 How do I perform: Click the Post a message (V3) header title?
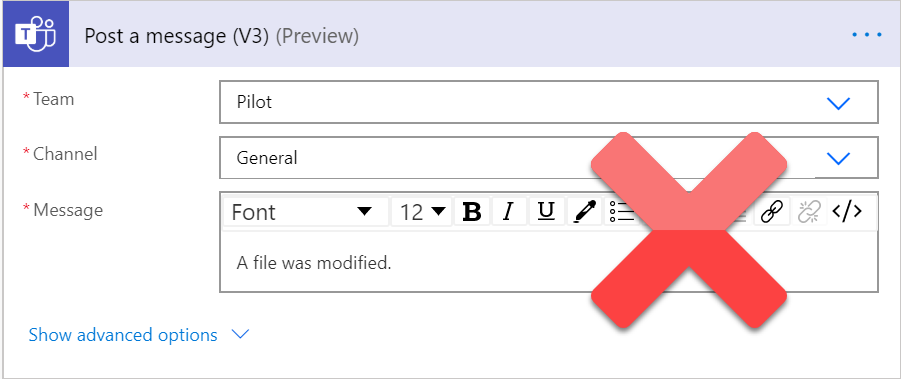click(222, 36)
